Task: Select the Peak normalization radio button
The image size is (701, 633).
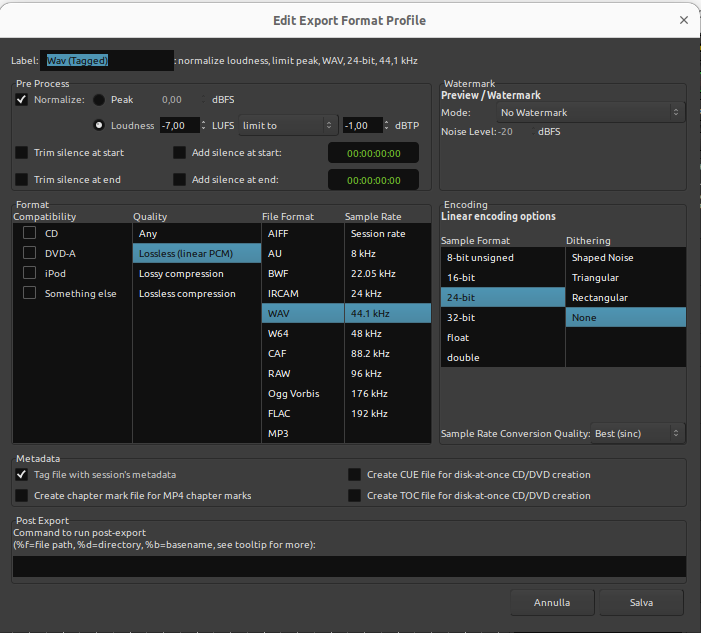Action: (x=99, y=100)
